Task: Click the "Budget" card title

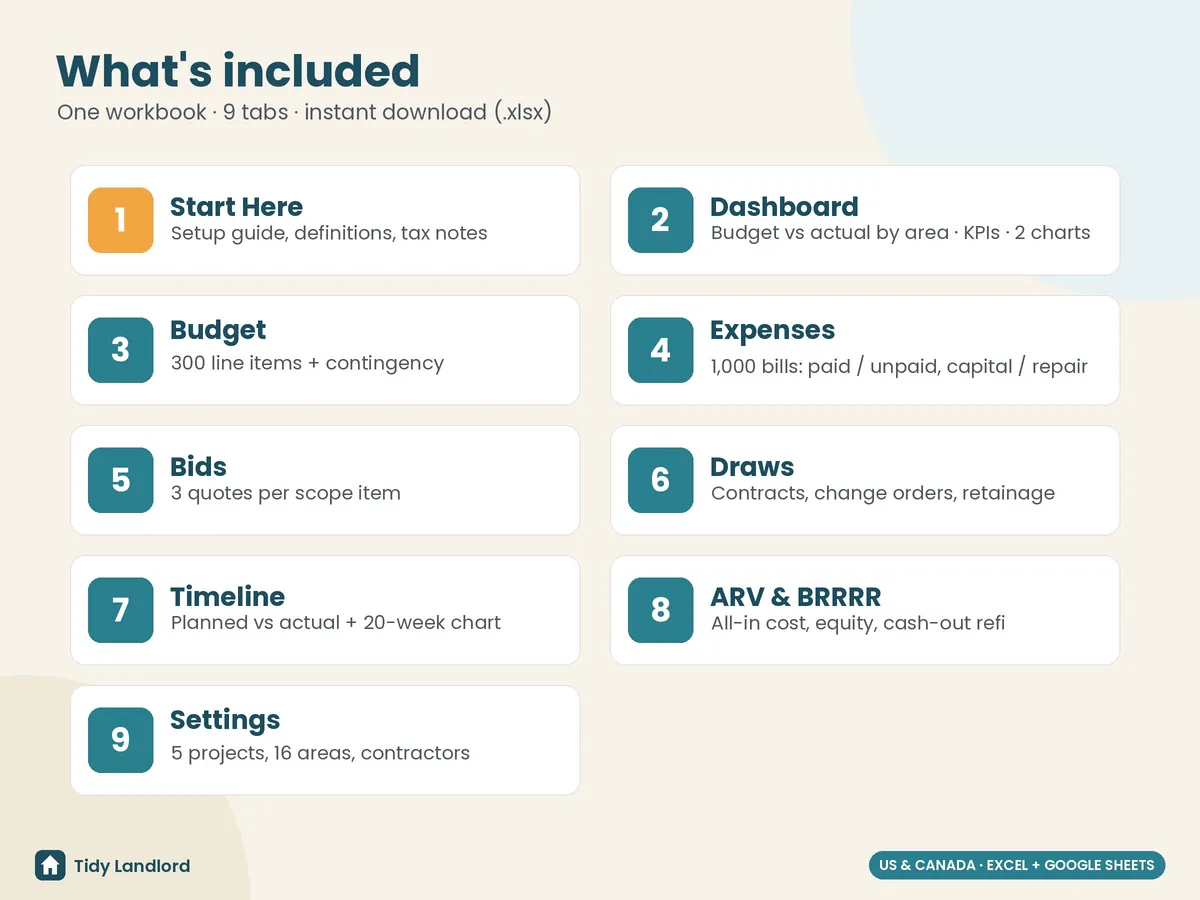Action: click(218, 331)
